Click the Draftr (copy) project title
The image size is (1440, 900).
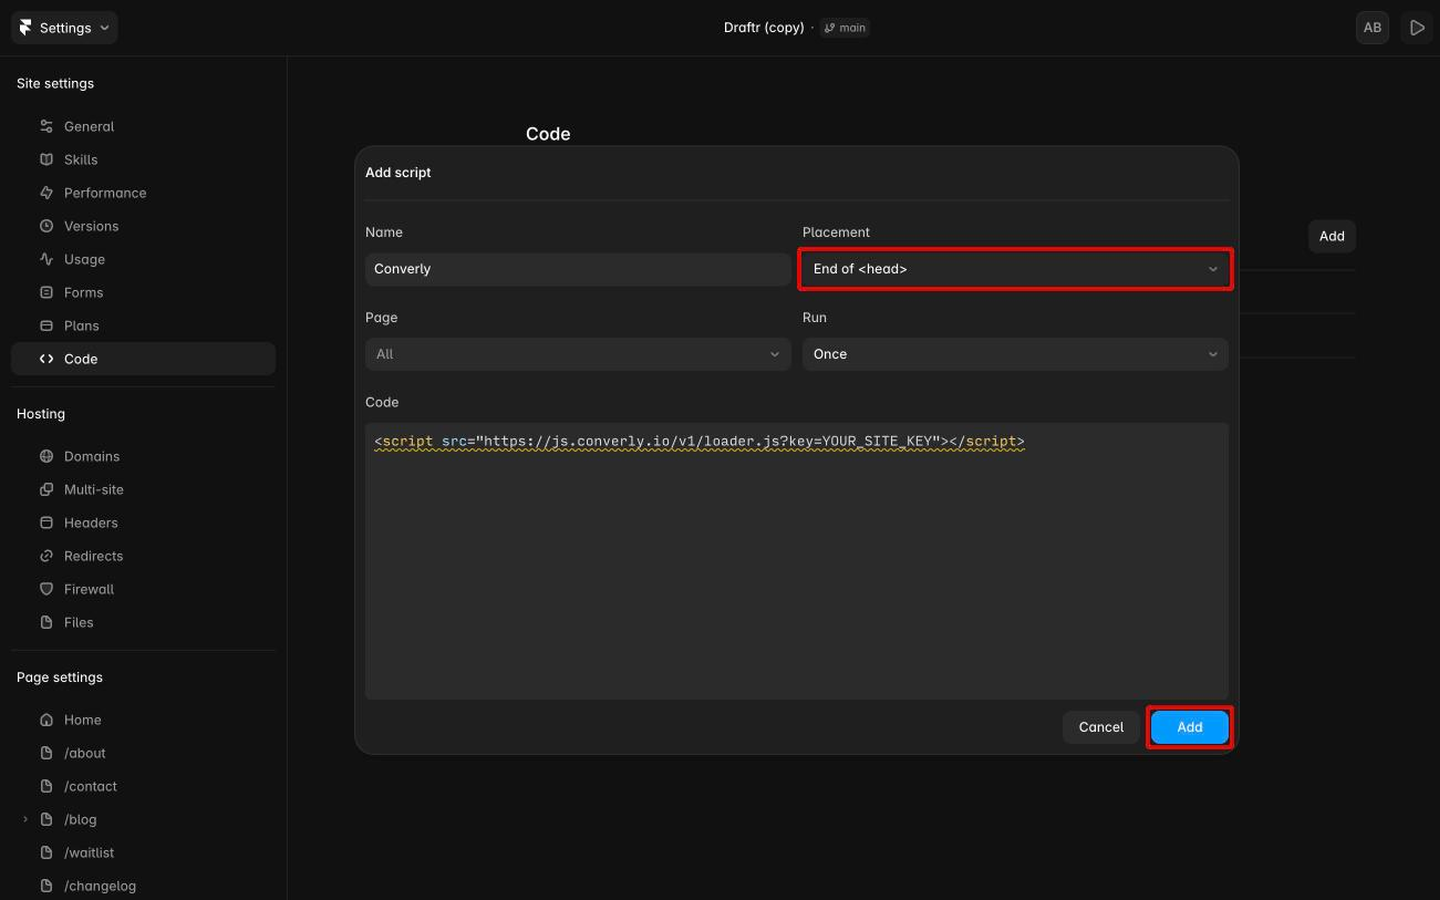click(764, 28)
